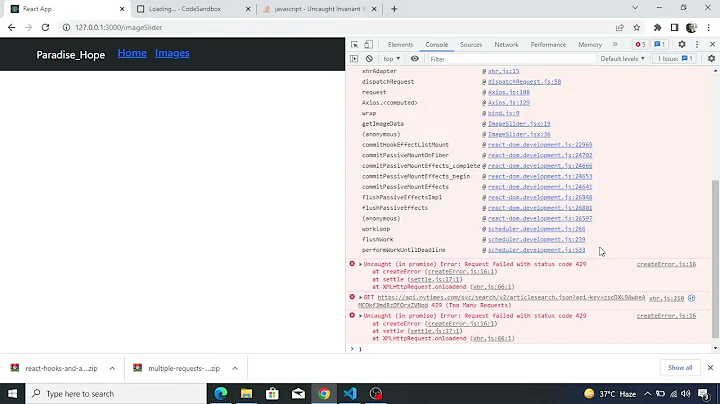720x404 pixels.
Task: Open the Extensions puzzle icon
Action: click(x=658, y=28)
